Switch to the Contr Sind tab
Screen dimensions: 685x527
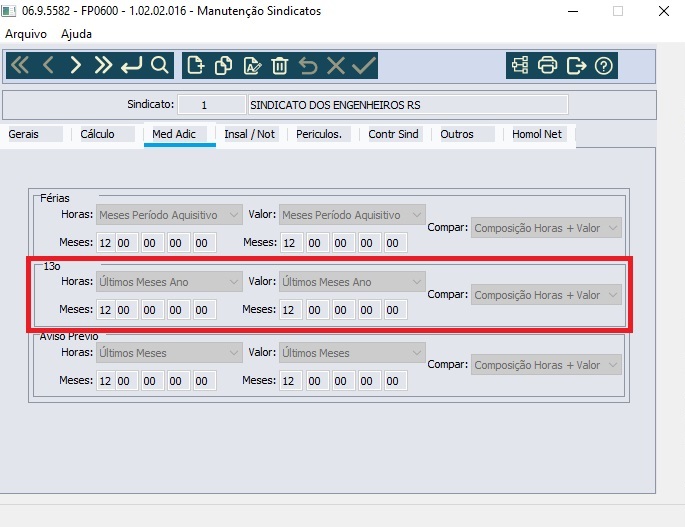(x=393, y=134)
